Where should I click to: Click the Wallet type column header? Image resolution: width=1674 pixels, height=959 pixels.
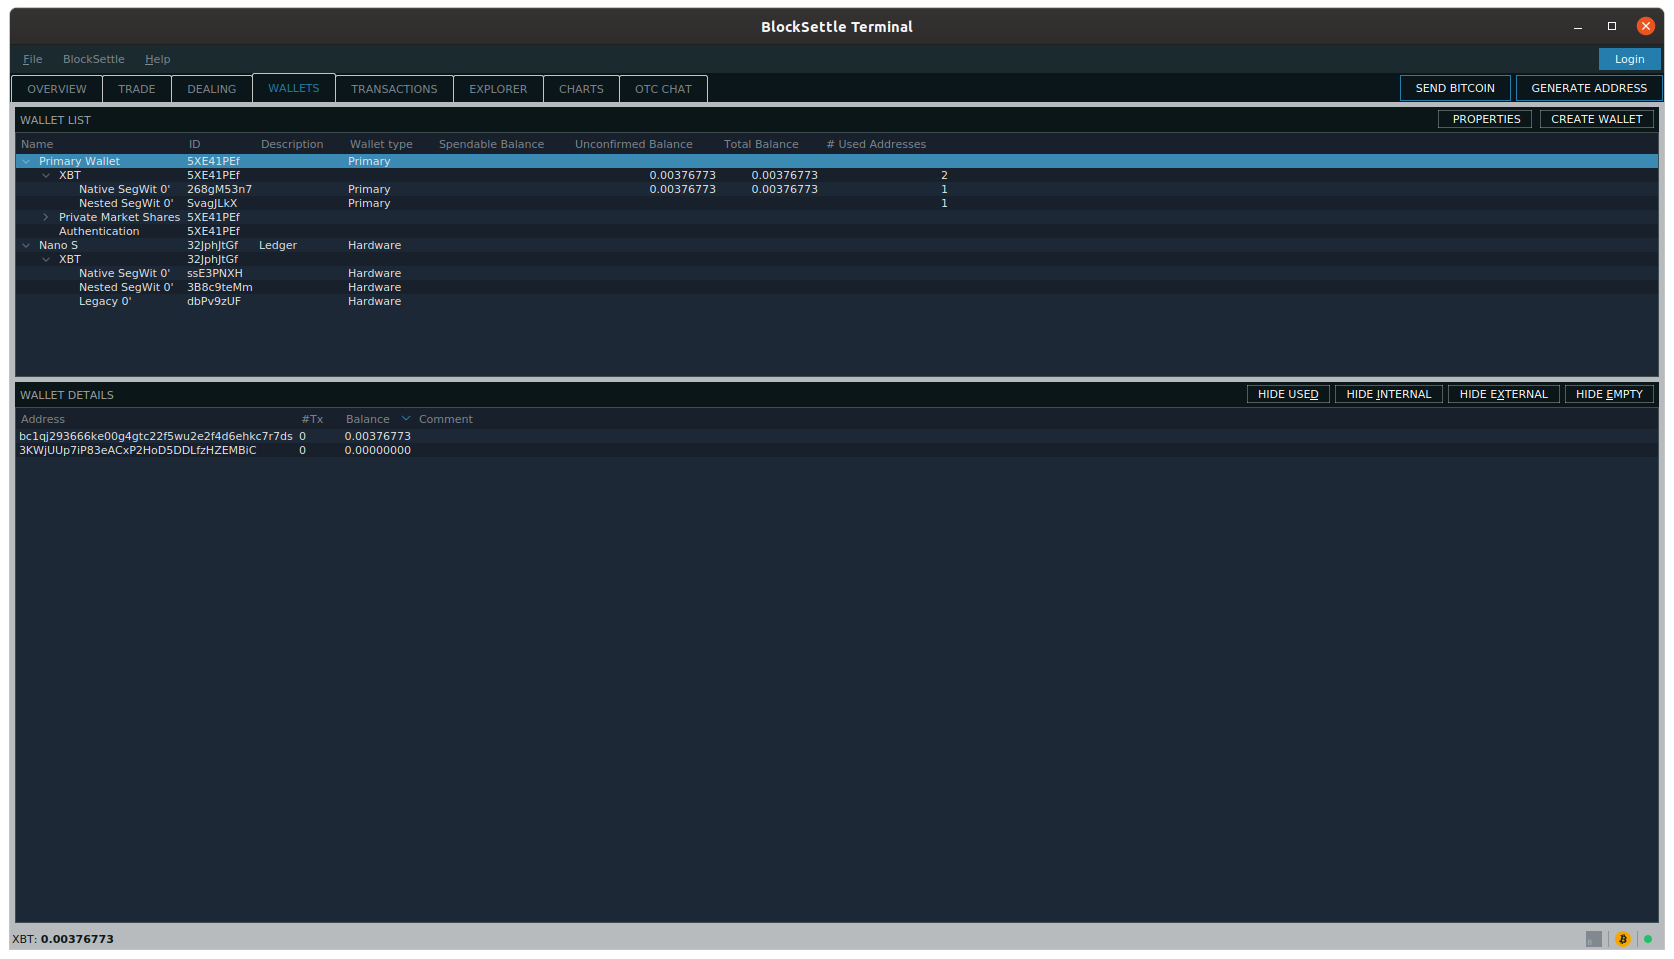pyautogui.click(x=381, y=144)
